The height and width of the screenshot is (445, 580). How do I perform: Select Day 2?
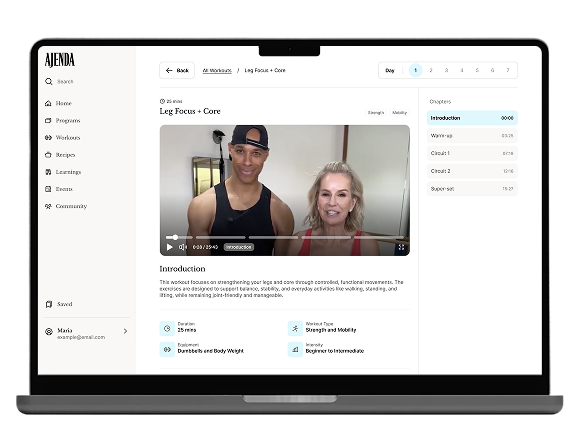click(x=431, y=70)
